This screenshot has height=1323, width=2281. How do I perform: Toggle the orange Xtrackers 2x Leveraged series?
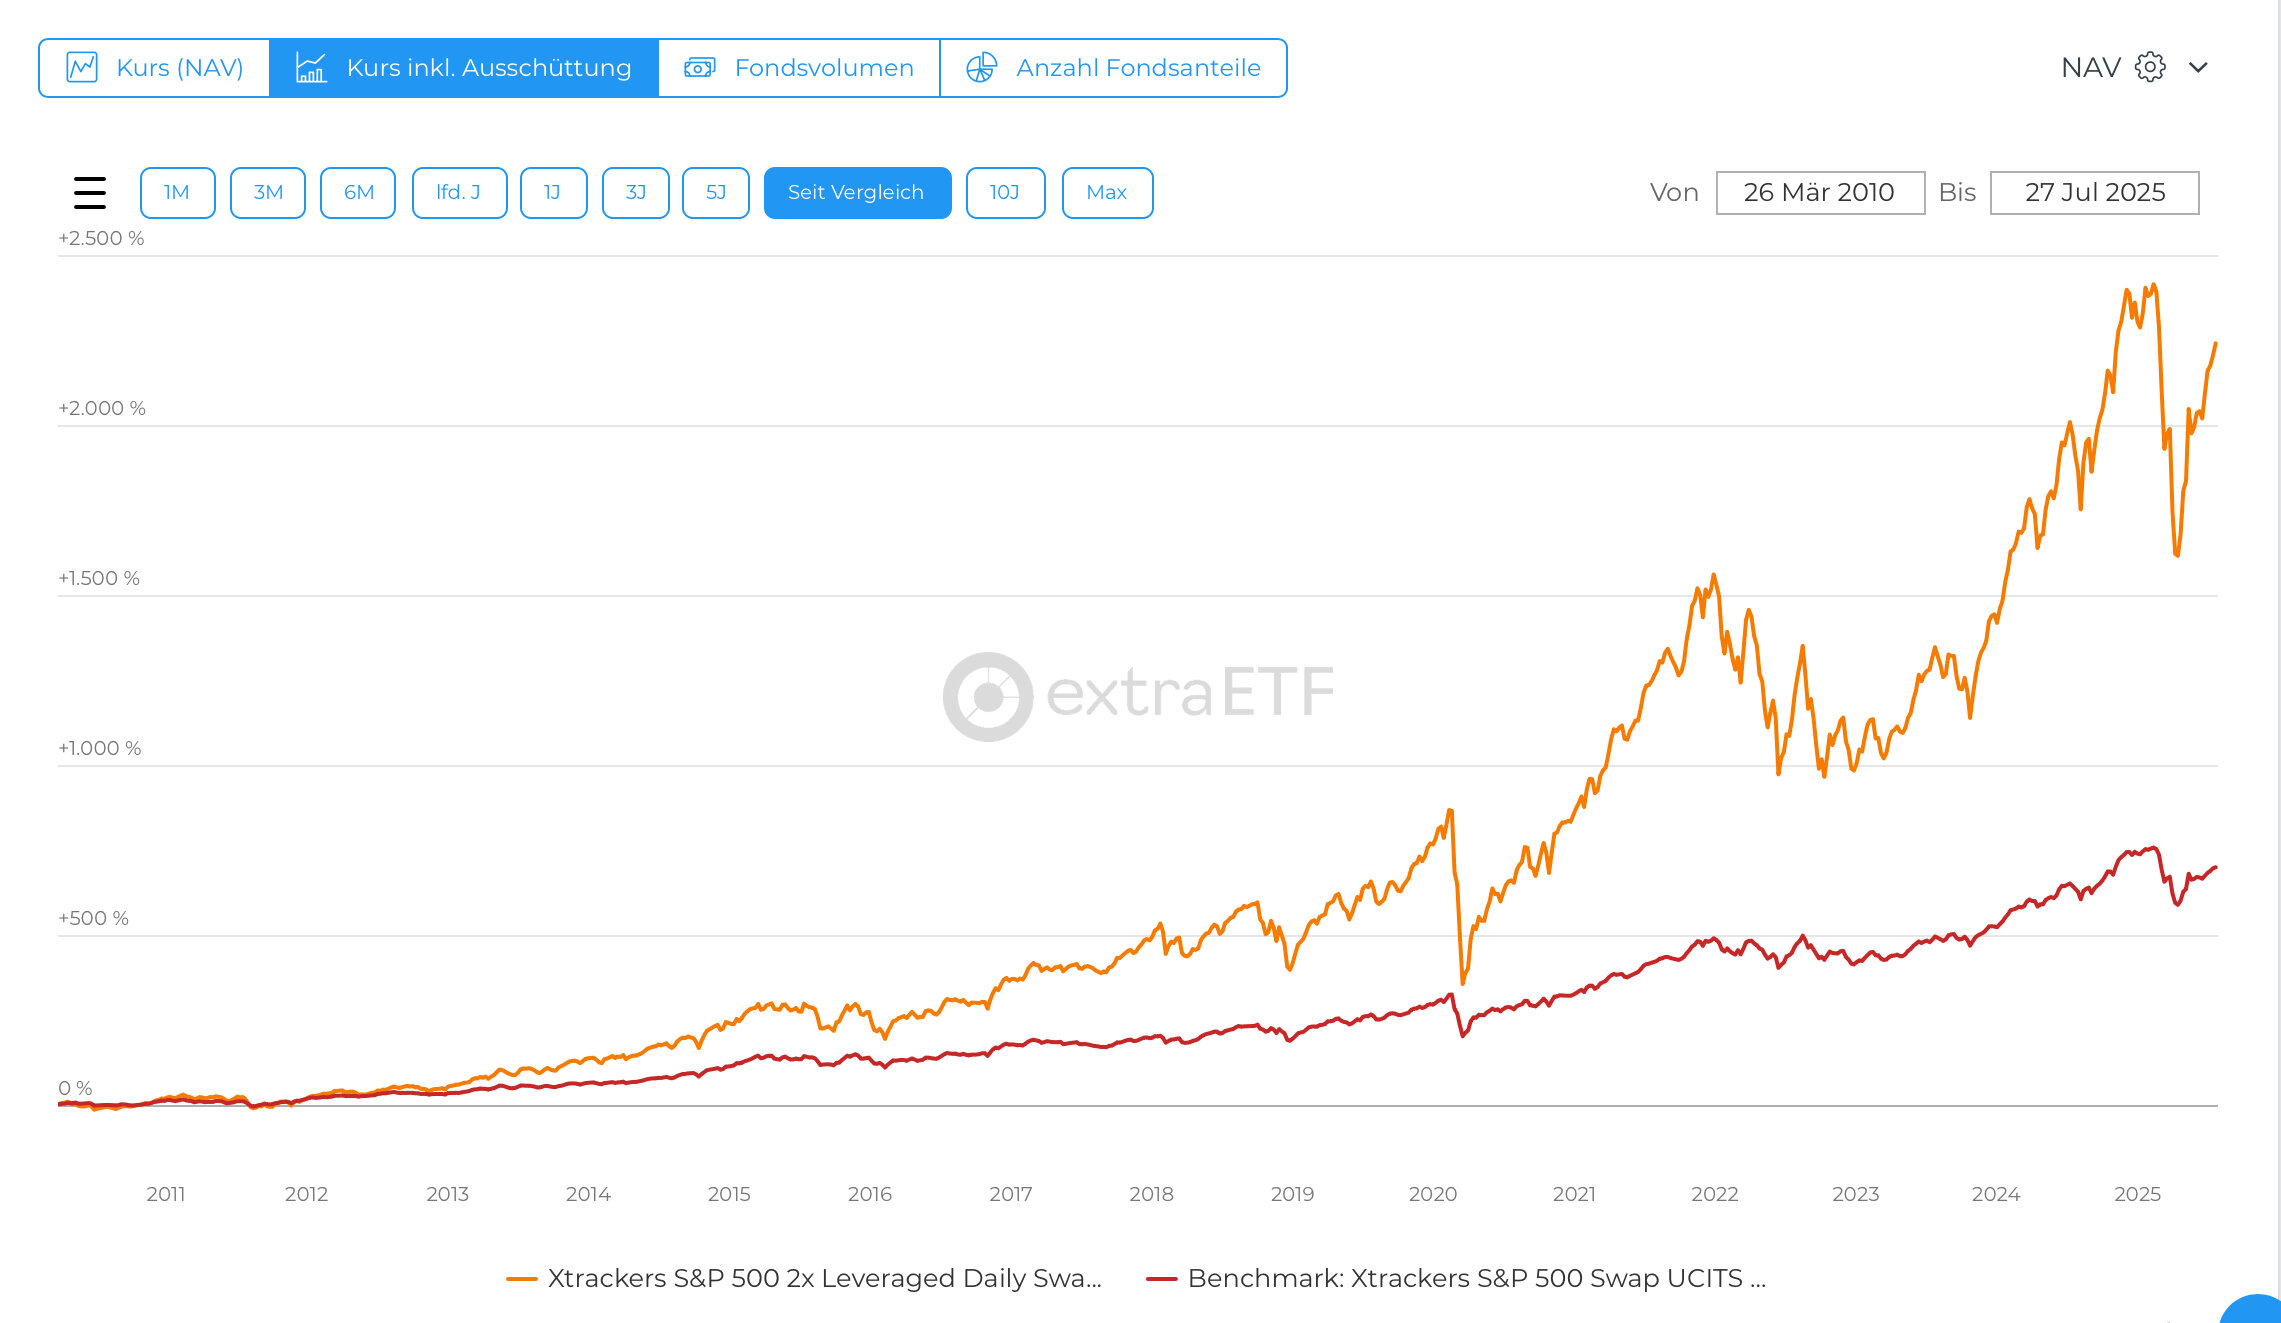tap(824, 1278)
